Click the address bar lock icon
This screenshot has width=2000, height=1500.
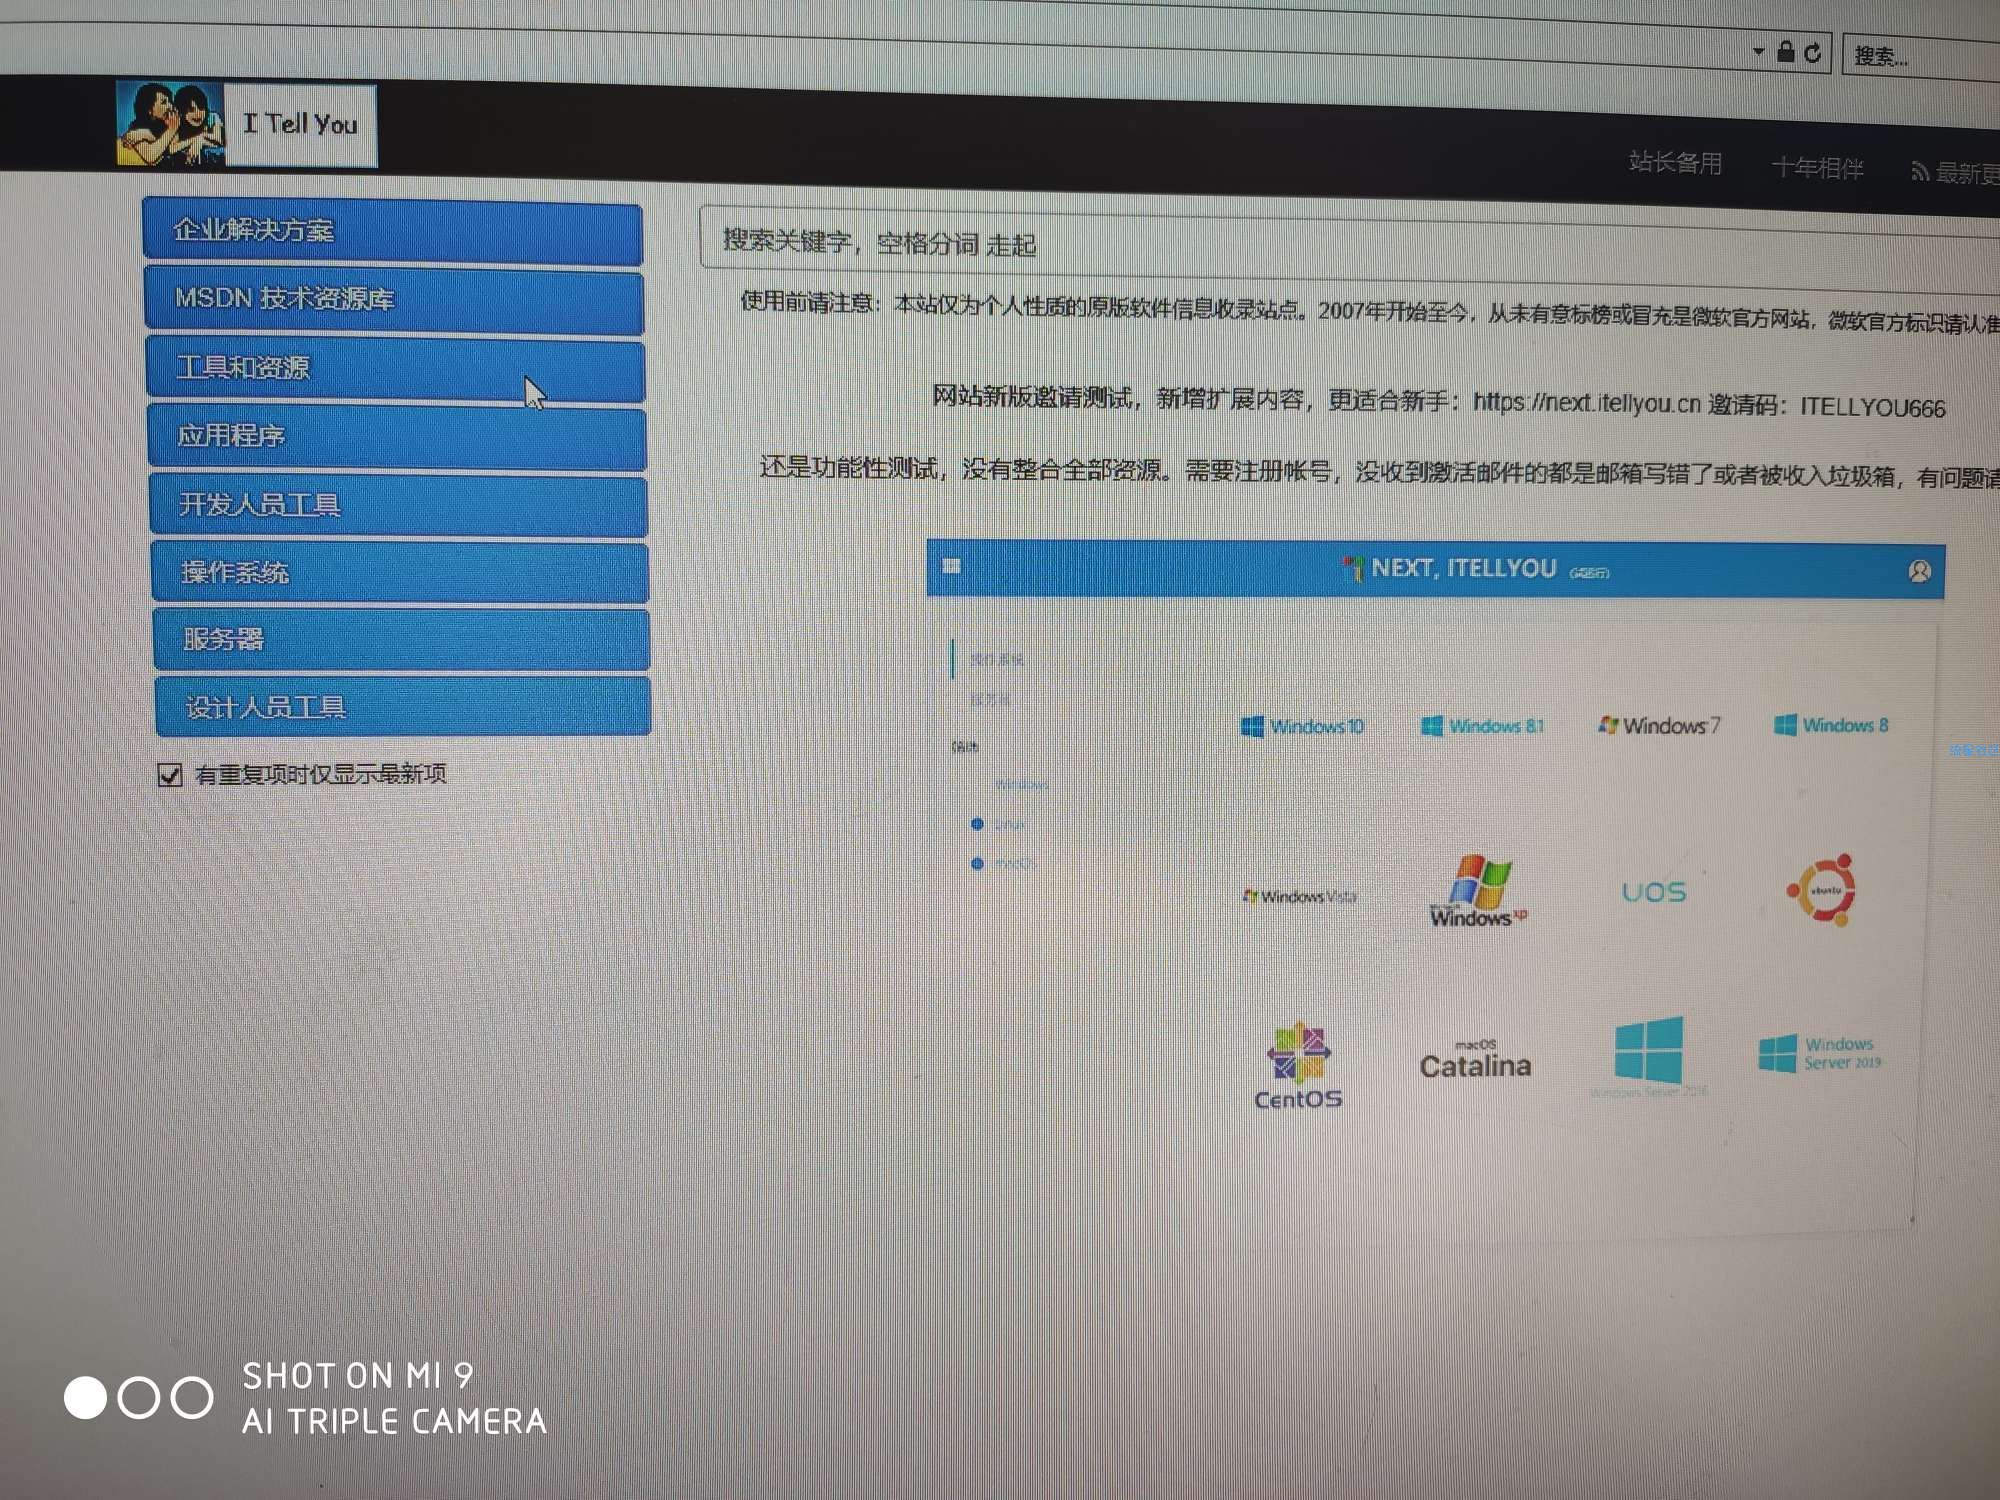[x=1785, y=51]
